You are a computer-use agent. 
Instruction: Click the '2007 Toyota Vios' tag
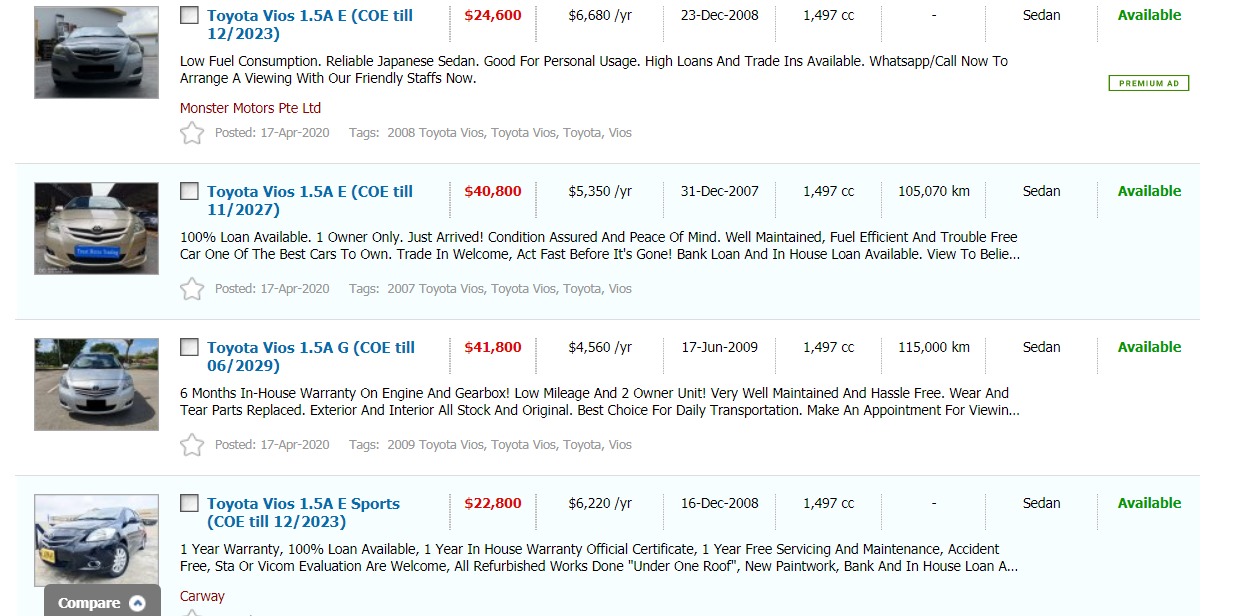436,289
